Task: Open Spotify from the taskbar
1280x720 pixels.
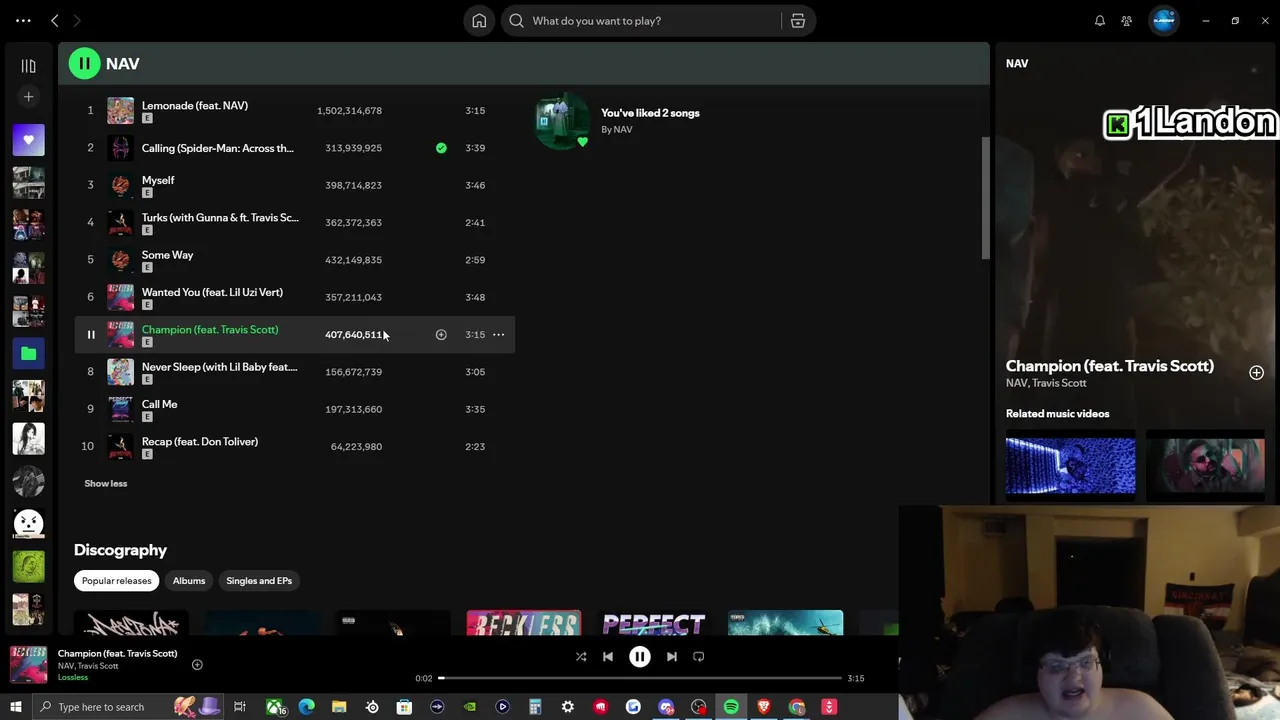Action: [731, 707]
